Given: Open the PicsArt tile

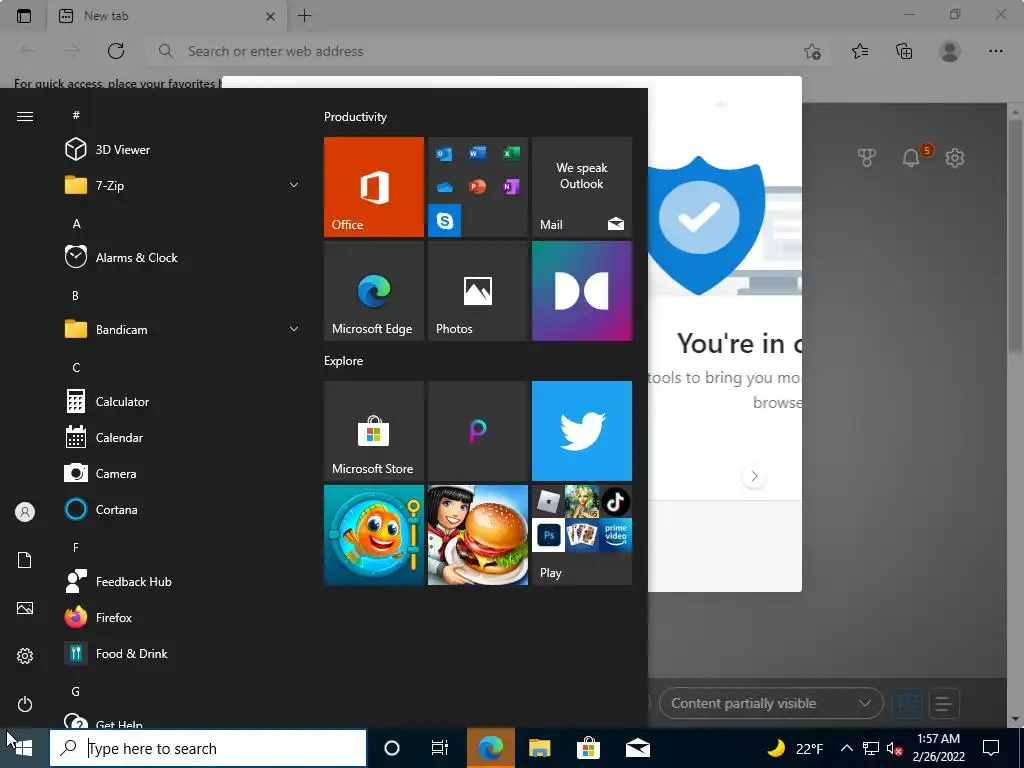Looking at the screenshot, I should 478,431.
